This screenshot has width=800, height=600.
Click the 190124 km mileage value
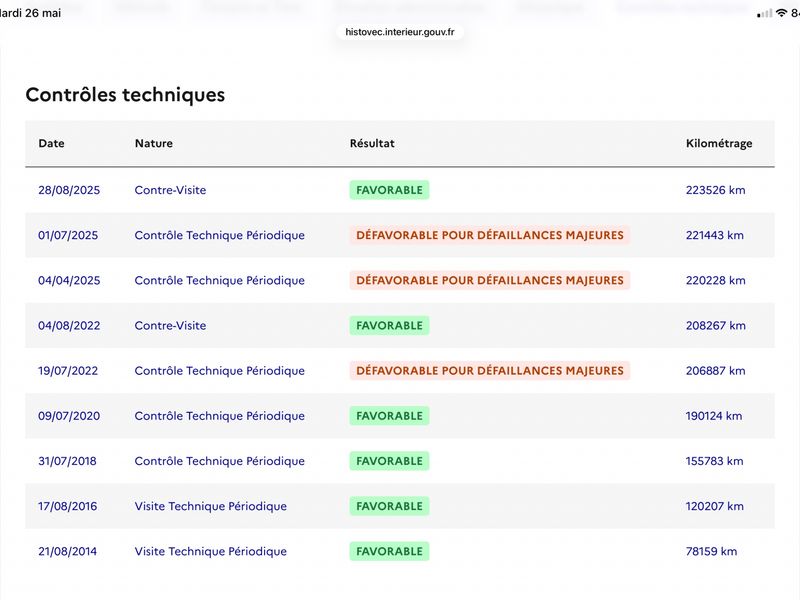pos(714,416)
